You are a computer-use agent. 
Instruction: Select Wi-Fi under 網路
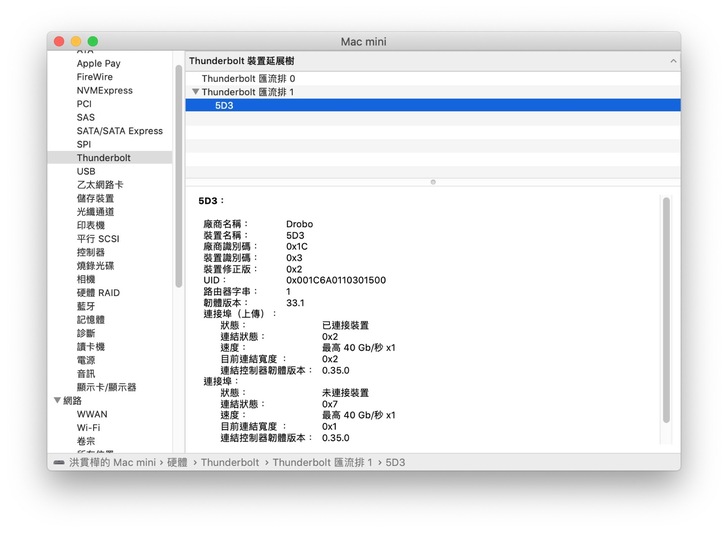point(88,427)
